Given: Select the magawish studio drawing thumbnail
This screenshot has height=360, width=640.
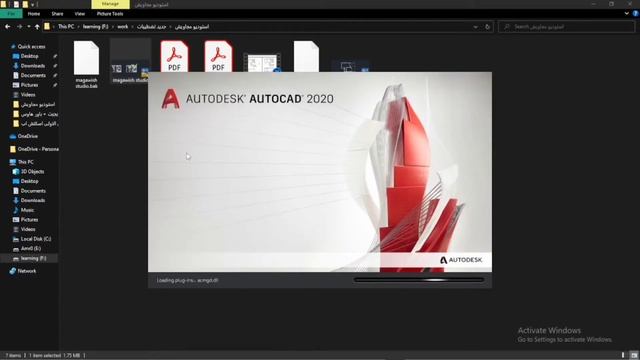Looking at the screenshot, I should 130,61.
